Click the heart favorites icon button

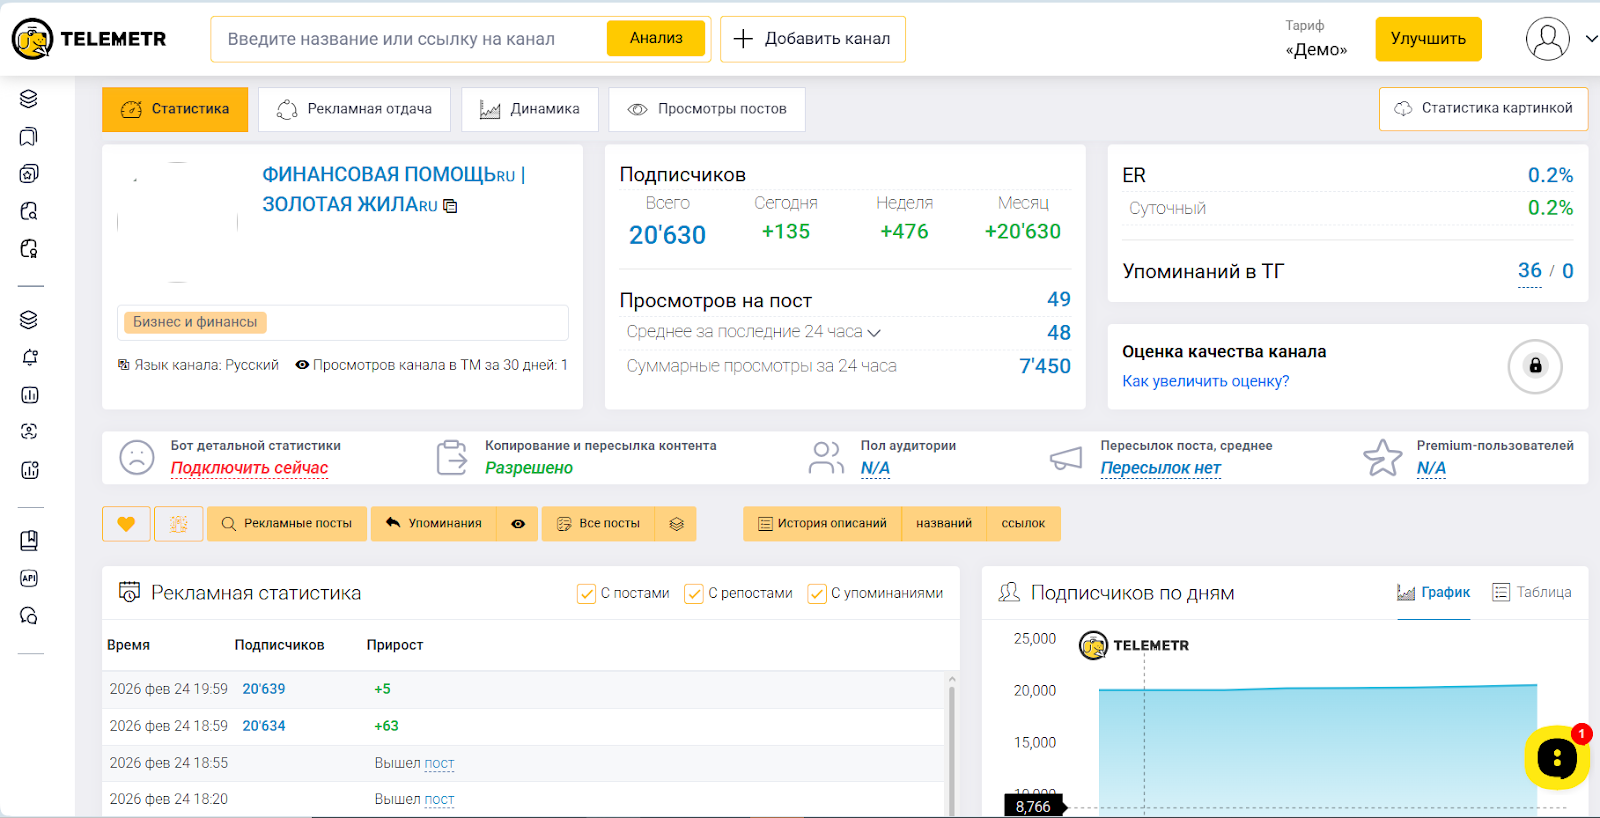coord(126,524)
